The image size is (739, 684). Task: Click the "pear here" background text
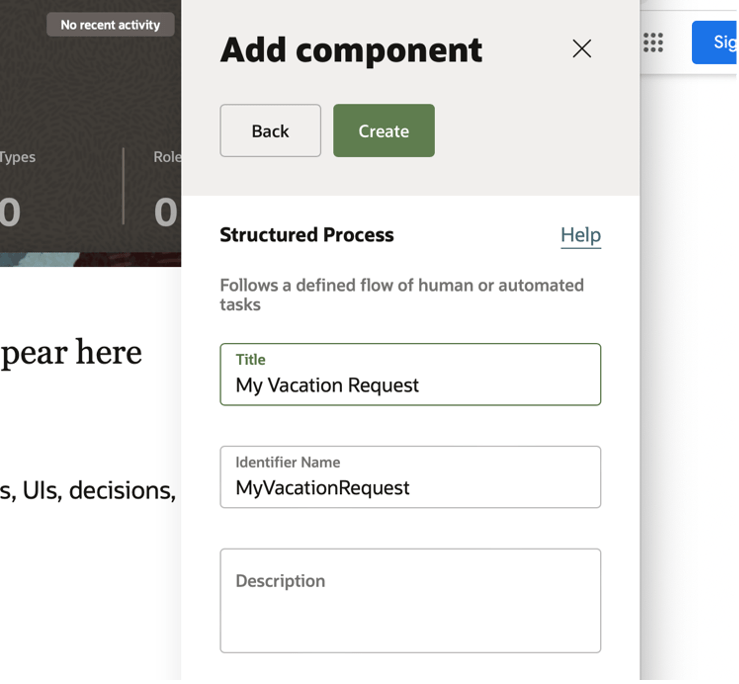71,353
